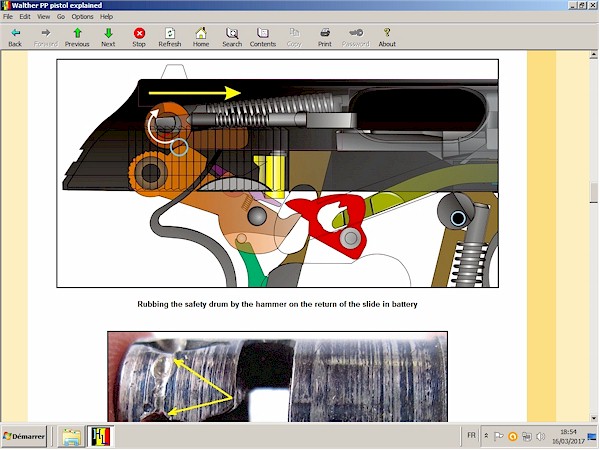This screenshot has height=450, width=600.
Task: Open the Previous page
Action: click(77, 37)
